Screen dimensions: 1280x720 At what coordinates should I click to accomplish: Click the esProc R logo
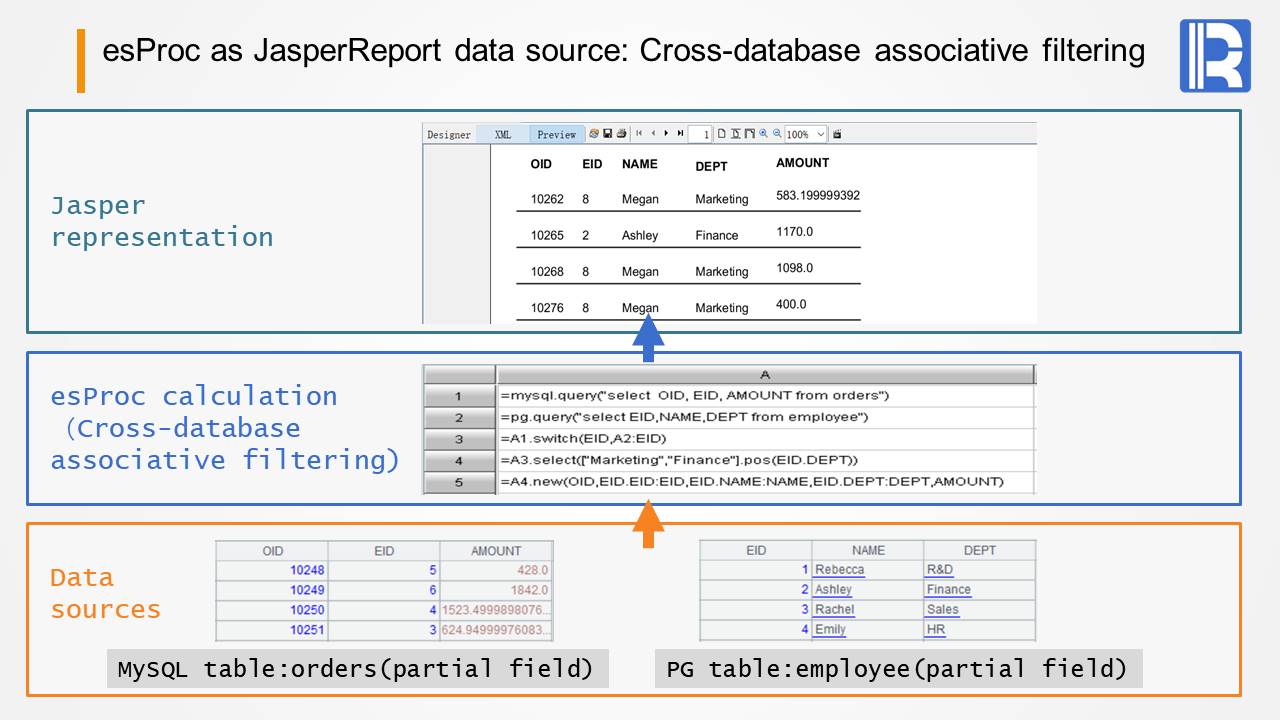1214,56
